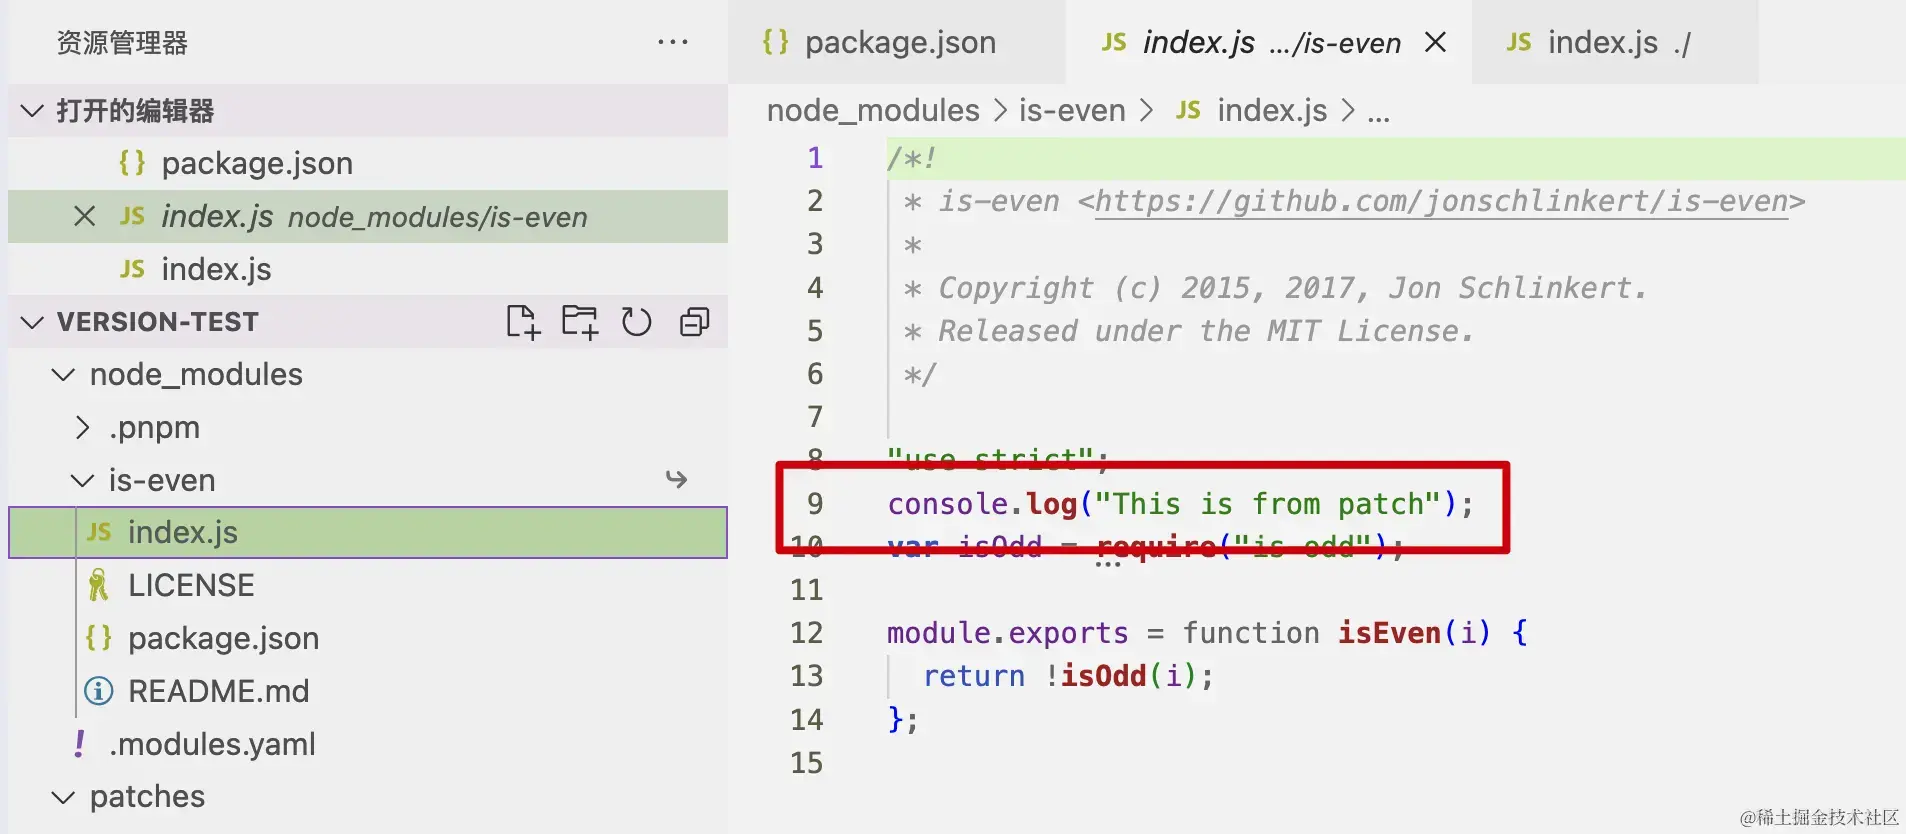Click the return !isOdd(i) line

[x=1068, y=677]
